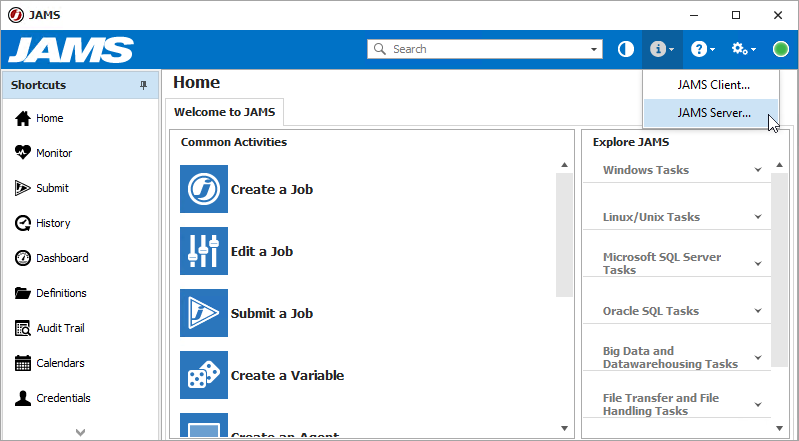Click the History shortcut label

(x=53, y=223)
